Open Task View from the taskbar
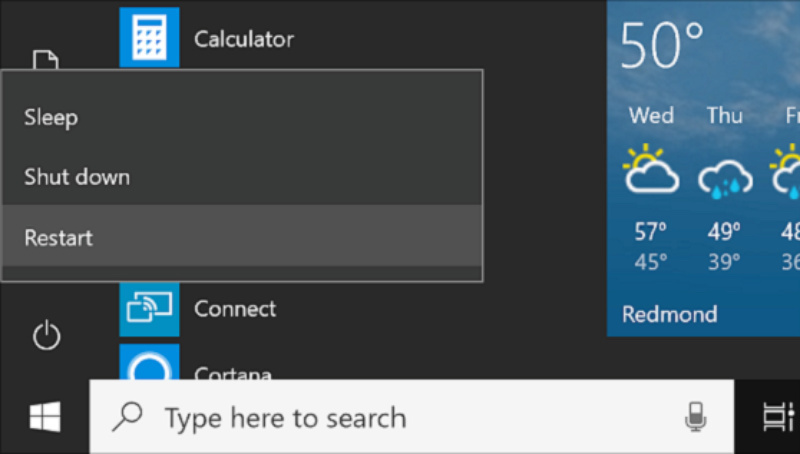The image size is (800, 454). pyautogui.click(x=774, y=417)
